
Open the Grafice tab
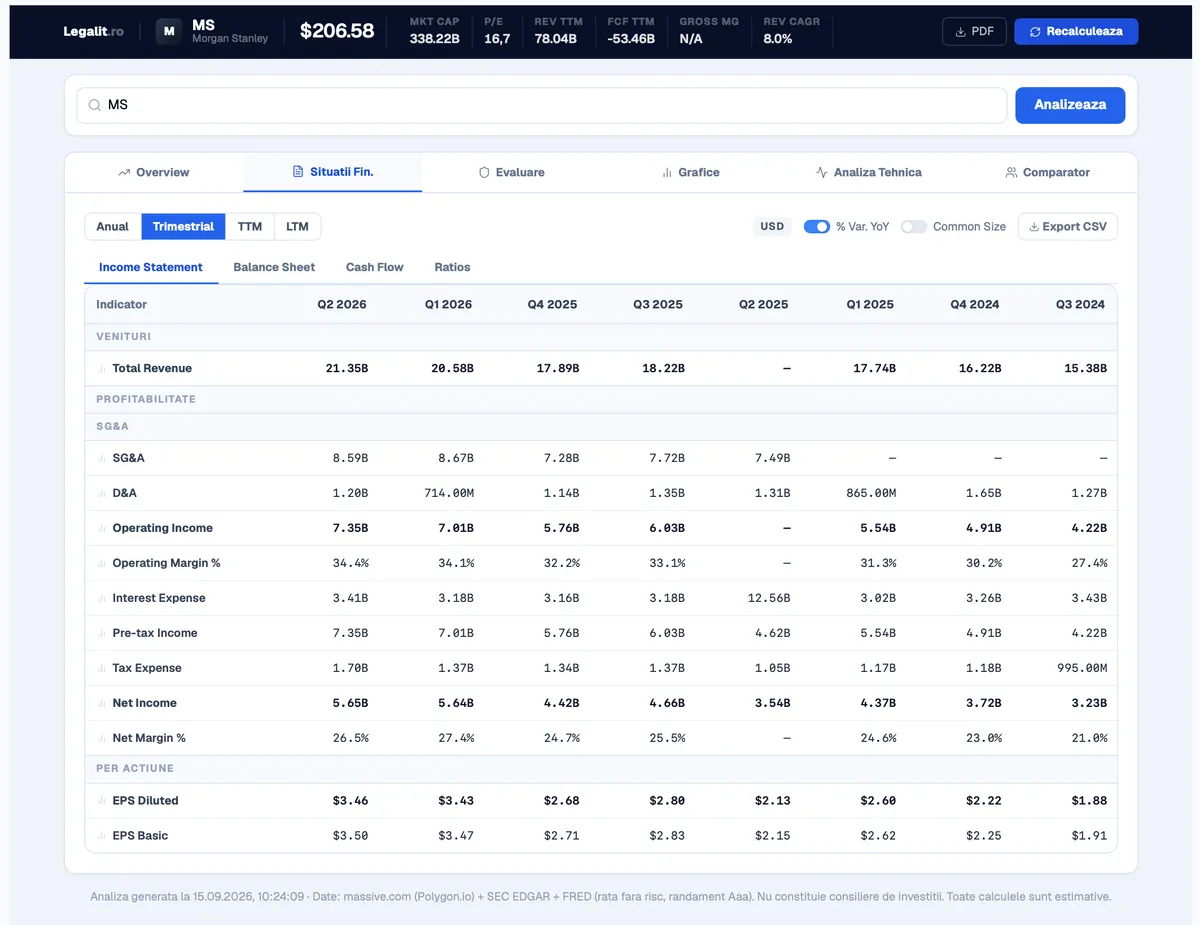coord(691,172)
